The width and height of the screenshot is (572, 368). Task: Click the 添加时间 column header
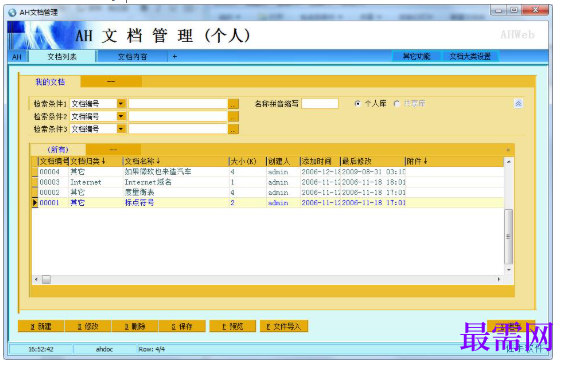point(320,161)
